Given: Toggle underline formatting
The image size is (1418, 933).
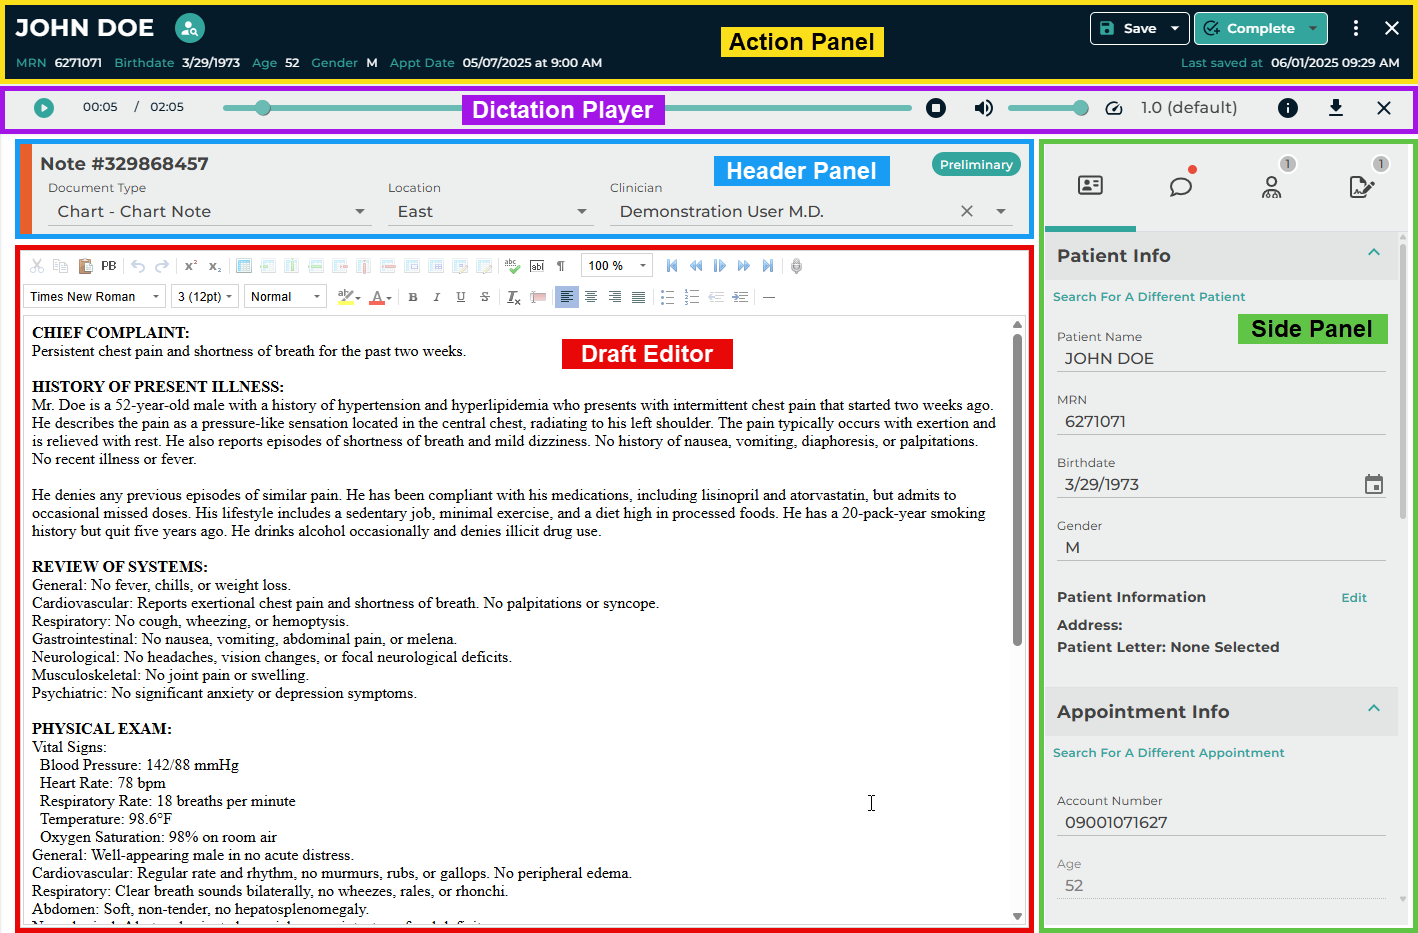Looking at the screenshot, I should pos(461,297).
